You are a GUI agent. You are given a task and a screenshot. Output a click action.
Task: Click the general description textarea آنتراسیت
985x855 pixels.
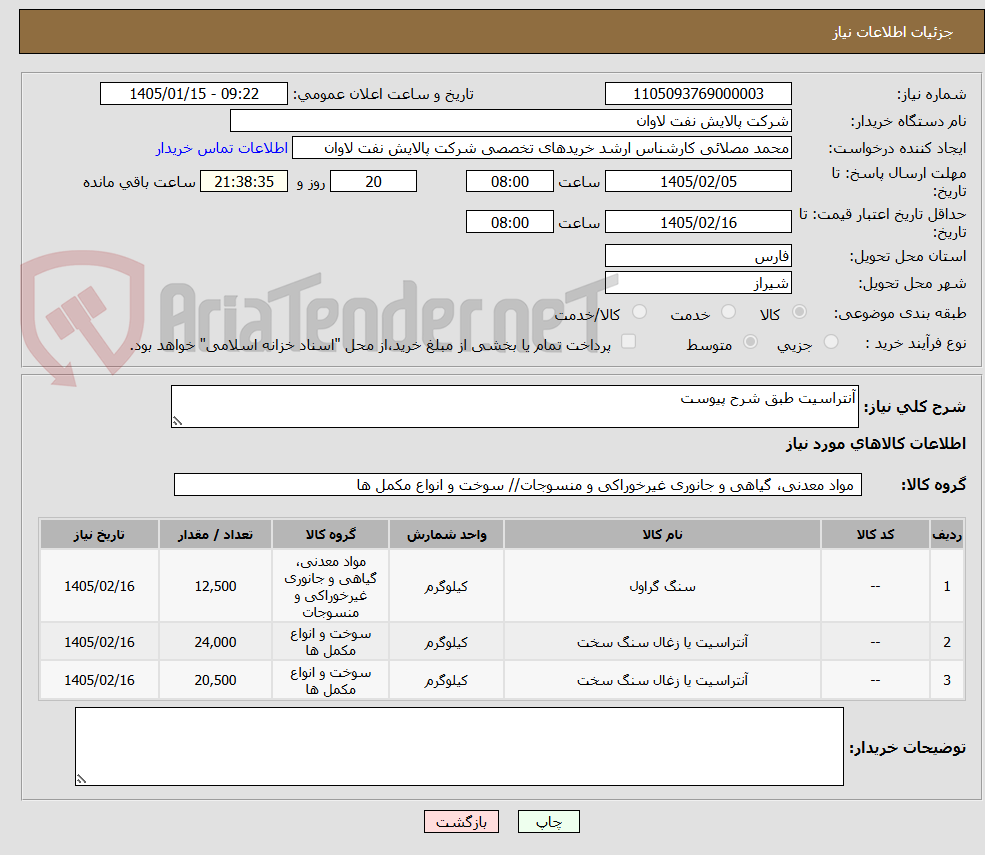tap(514, 406)
